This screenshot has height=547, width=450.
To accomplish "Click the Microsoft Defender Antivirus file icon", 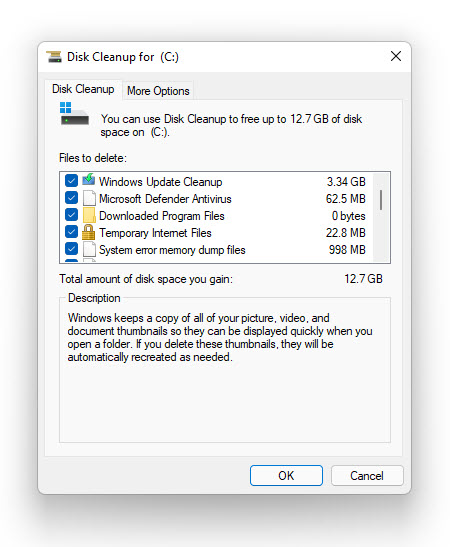I will [x=89, y=198].
